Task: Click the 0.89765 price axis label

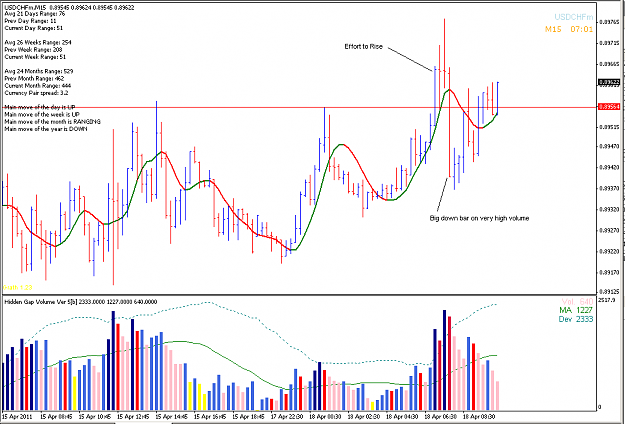Action: pyautogui.click(x=610, y=21)
